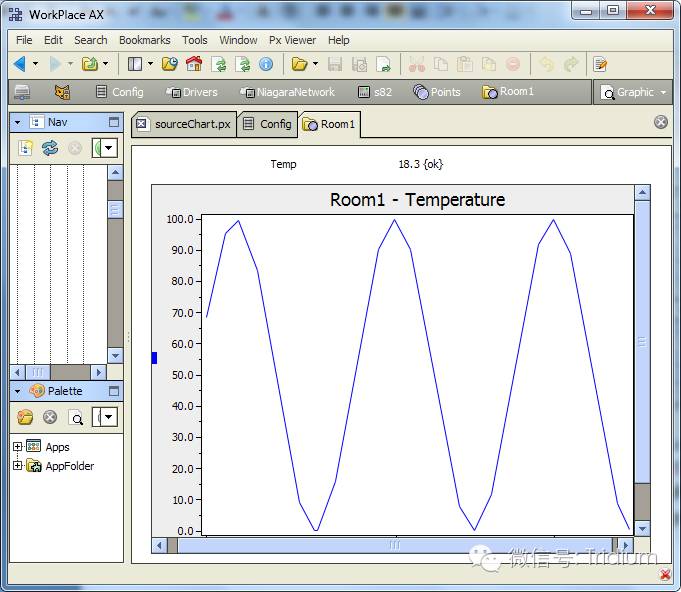Click the Paste clipboard icon
Viewport: 681px width, 592px height.
click(465, 64)
